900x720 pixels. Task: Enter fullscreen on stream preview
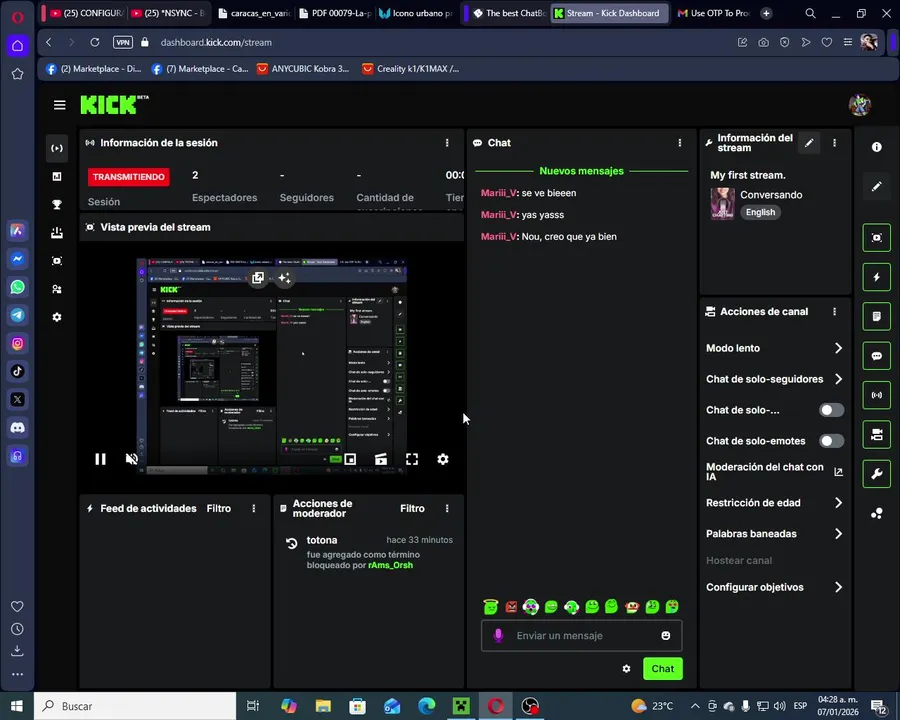412,459
